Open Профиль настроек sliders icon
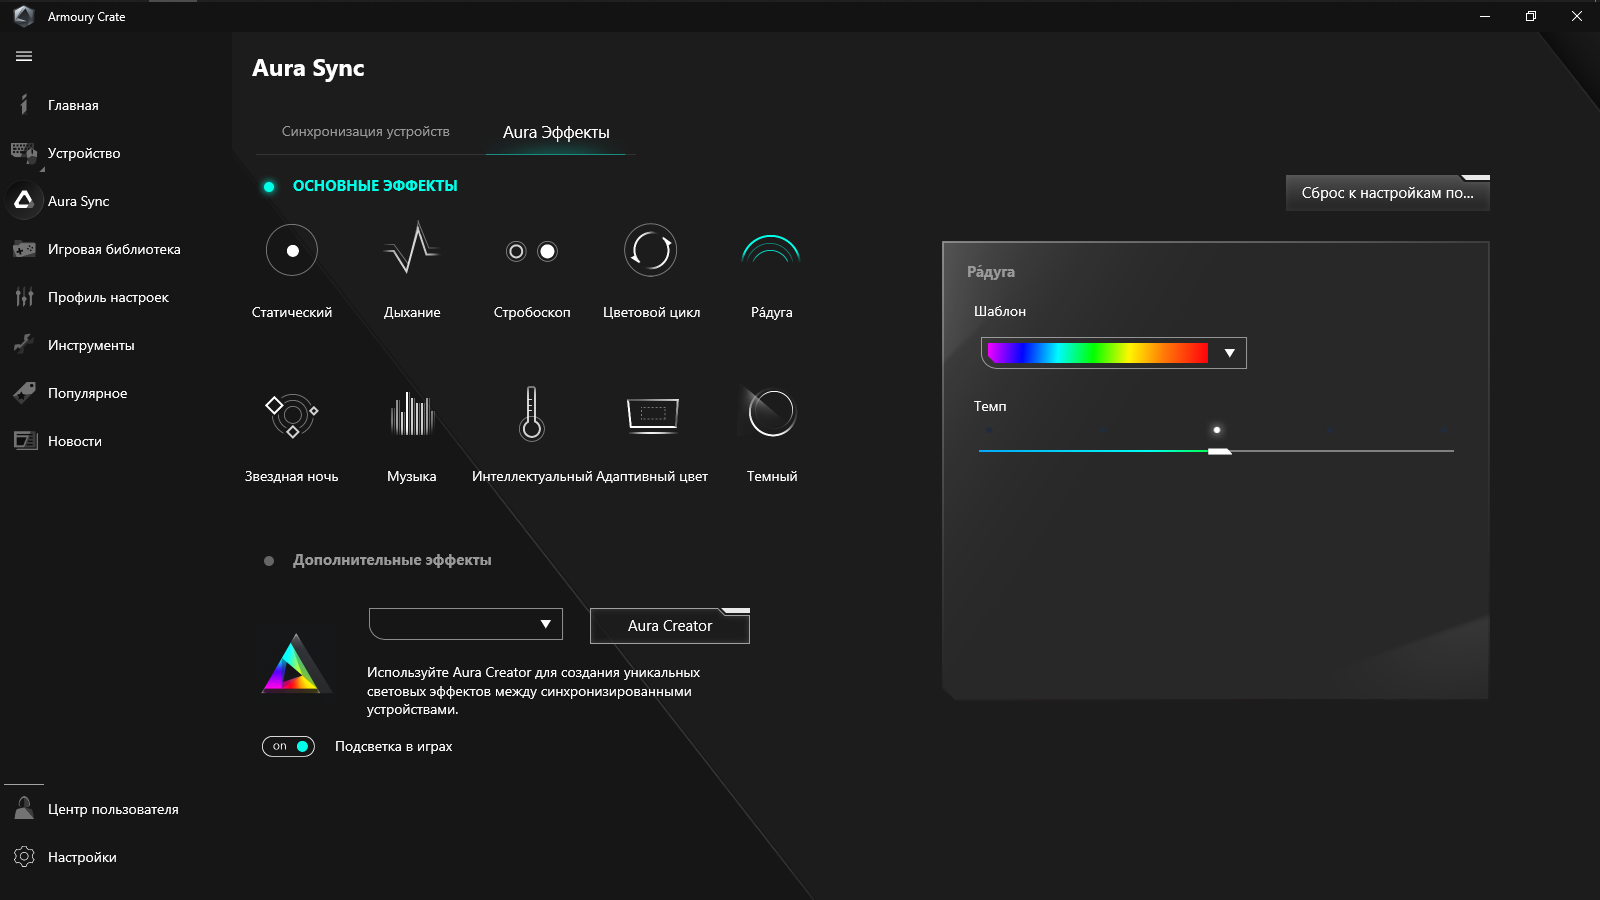The image size is (1600, 900). tap(24, 297)
